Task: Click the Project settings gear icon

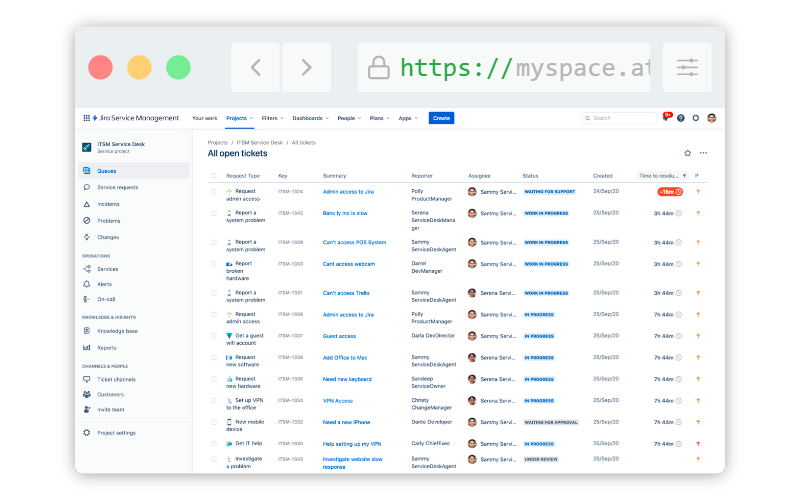Action: pyautogui.click(x=87, y=433)
